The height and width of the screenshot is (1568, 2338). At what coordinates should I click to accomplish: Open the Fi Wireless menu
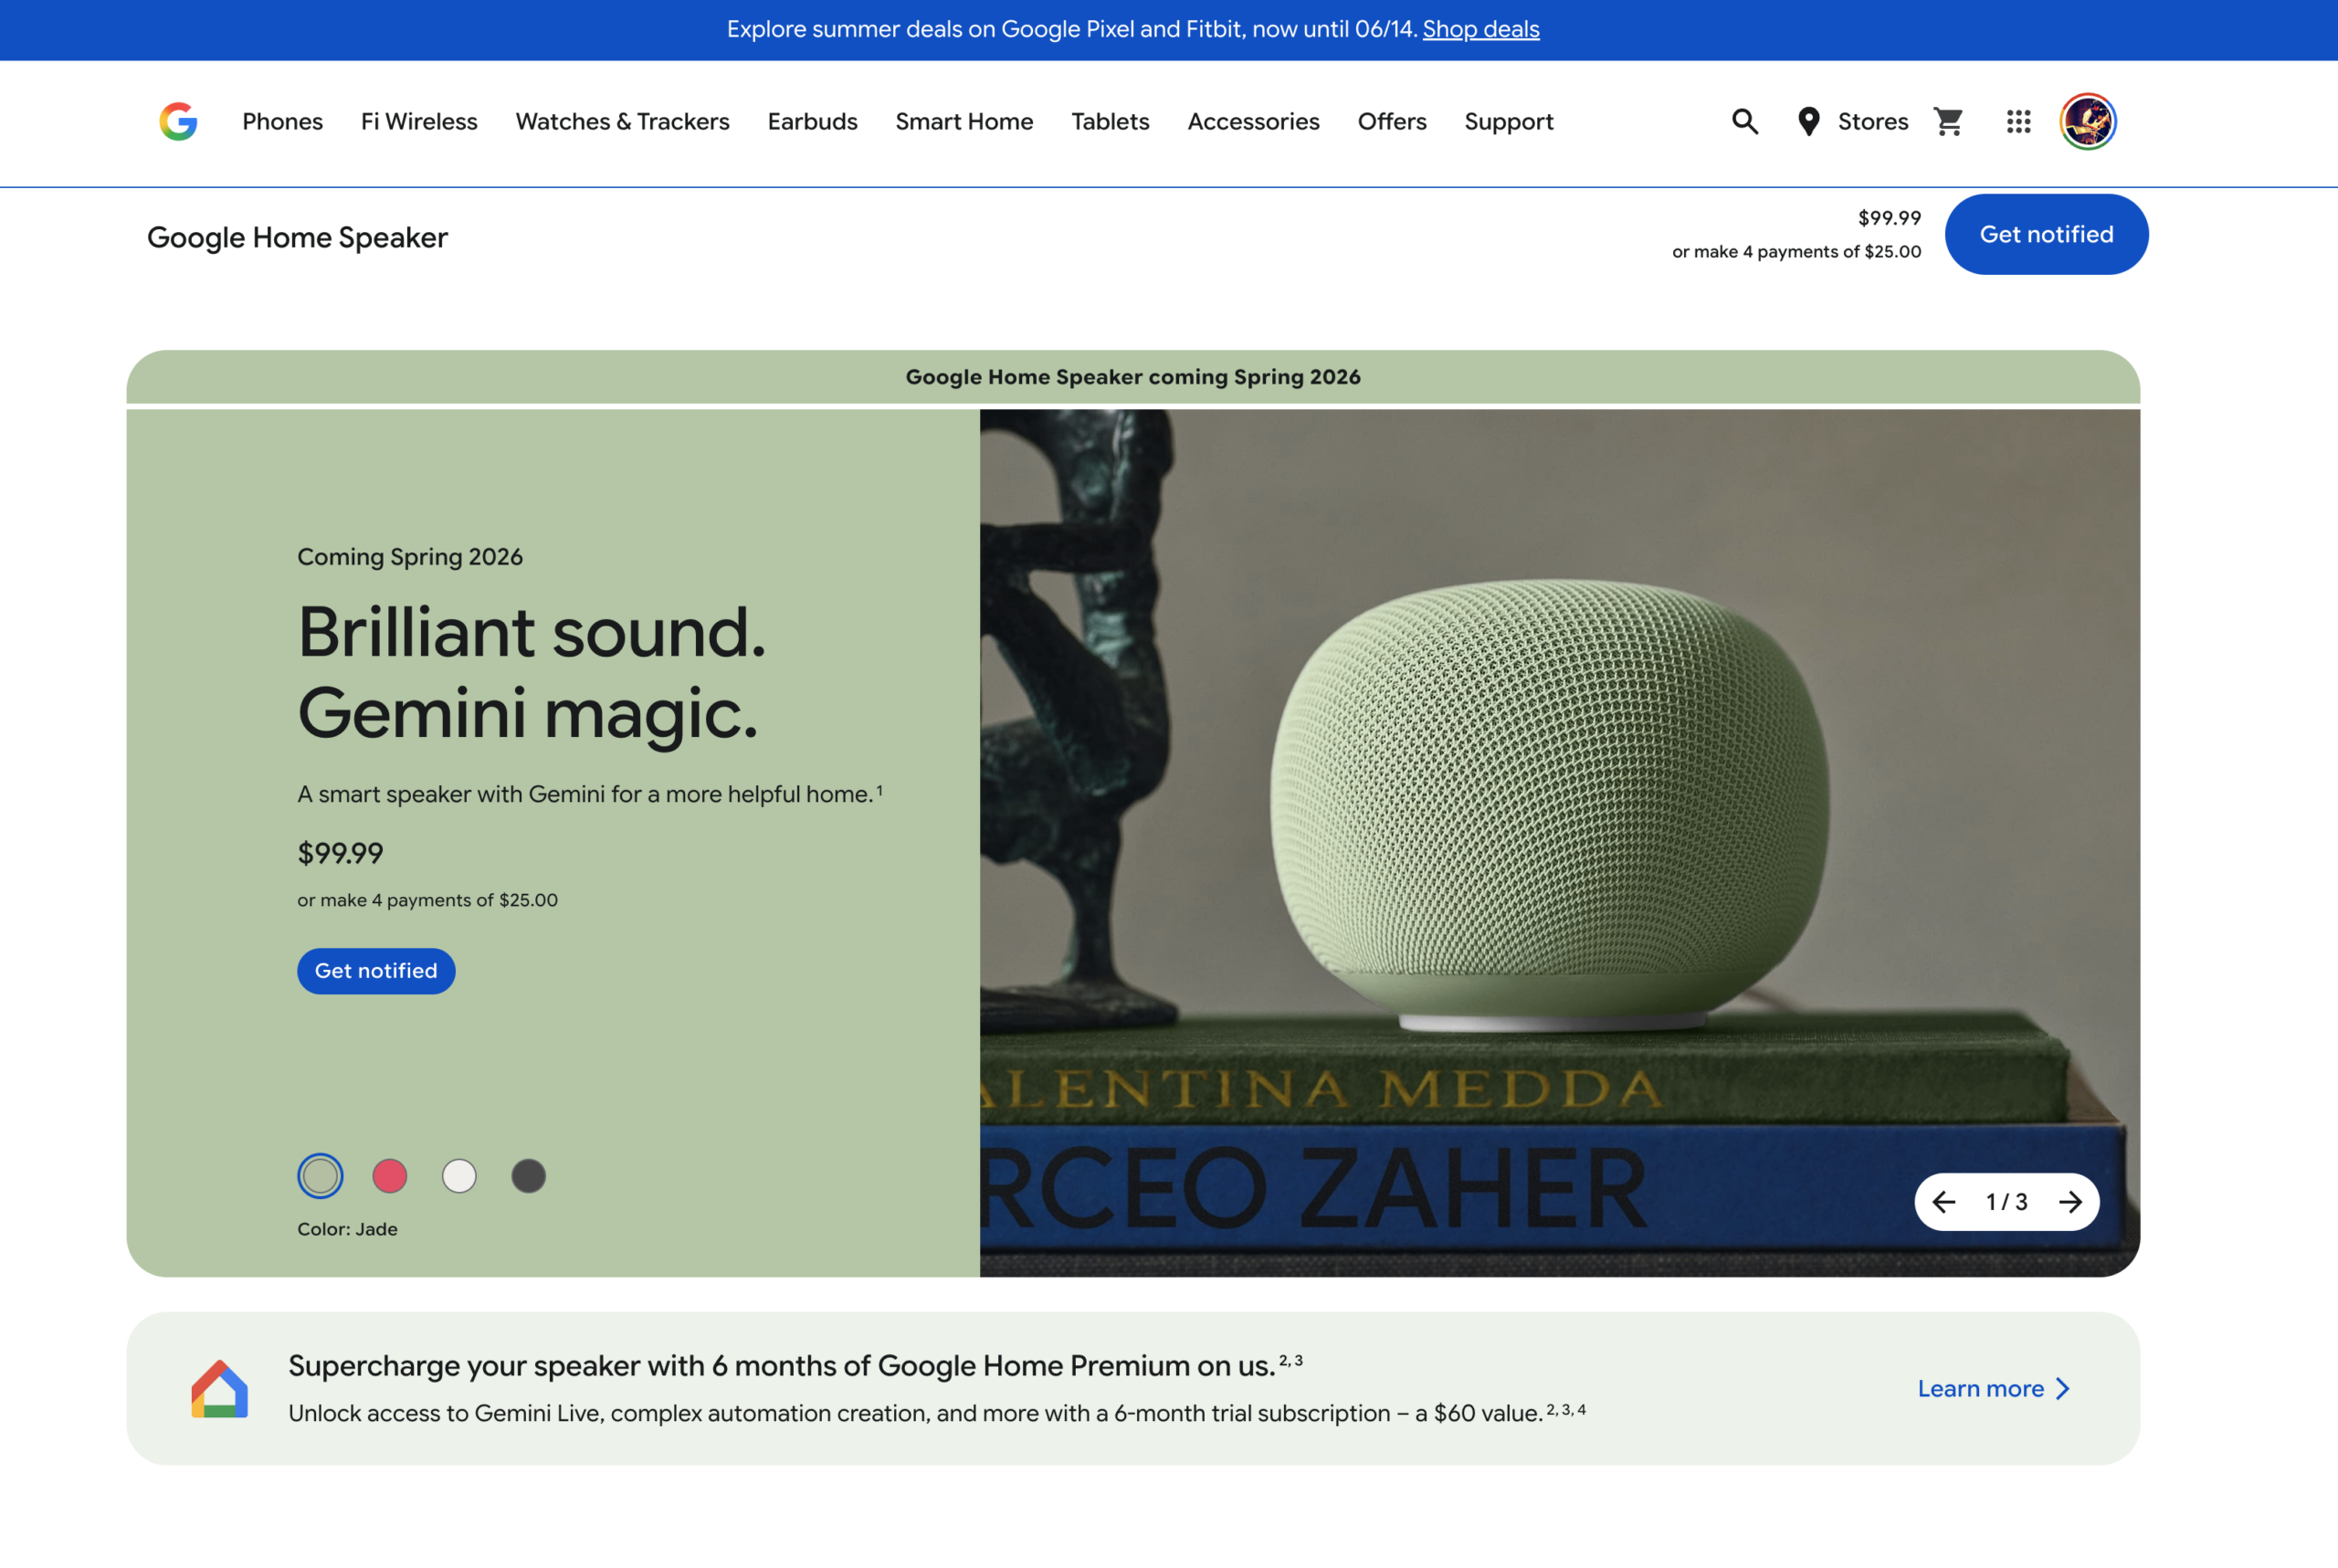click(419, 121)
